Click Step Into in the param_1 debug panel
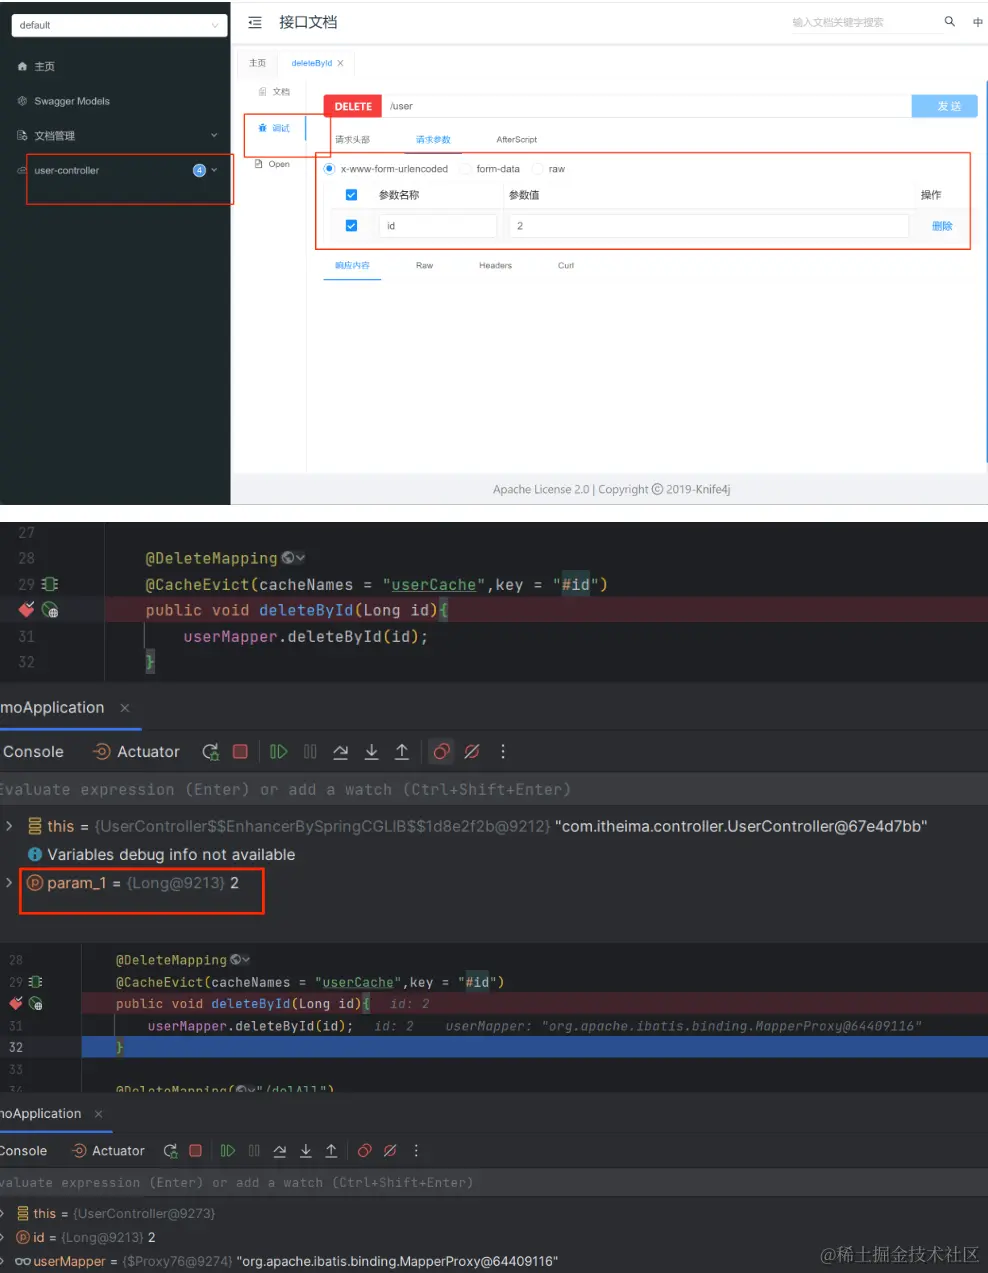988x1273 pixels. [x=371, y=751]
